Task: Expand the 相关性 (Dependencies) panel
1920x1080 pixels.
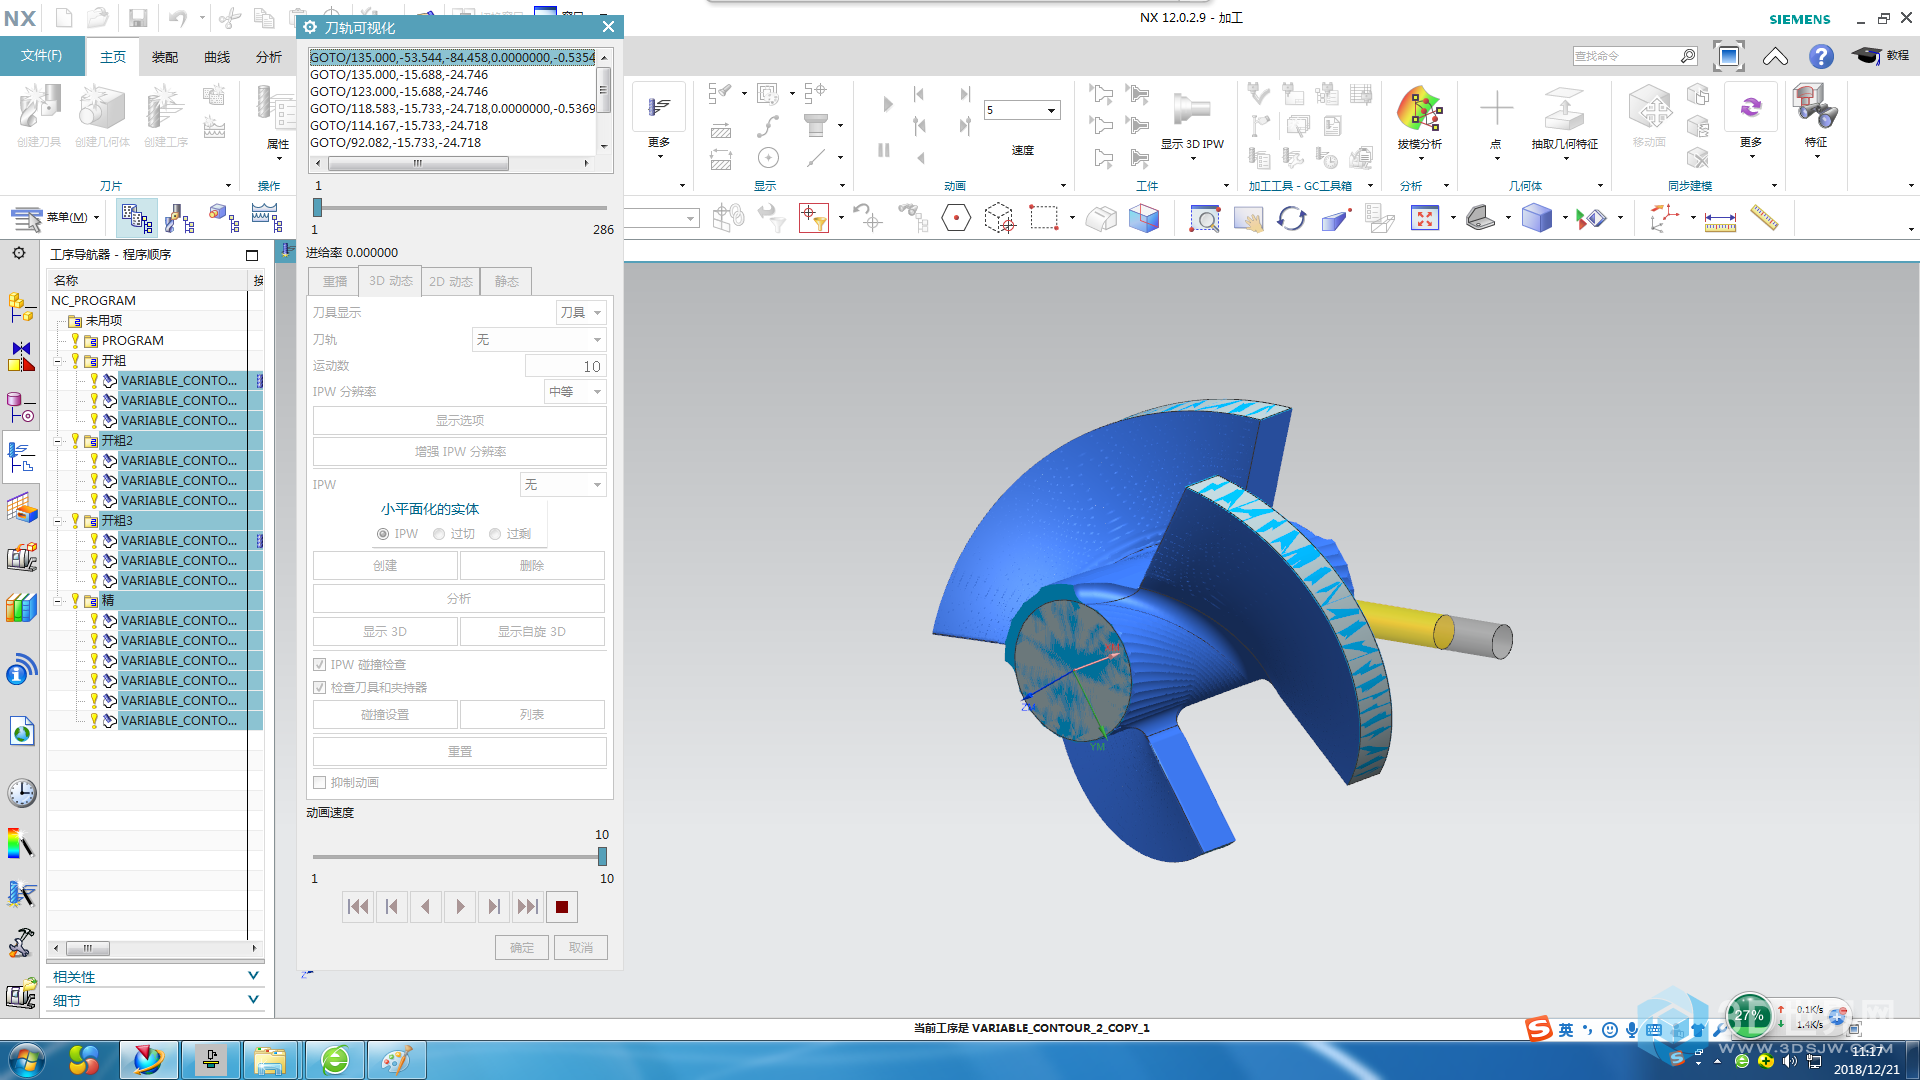Action: click(x=155, y=976)
